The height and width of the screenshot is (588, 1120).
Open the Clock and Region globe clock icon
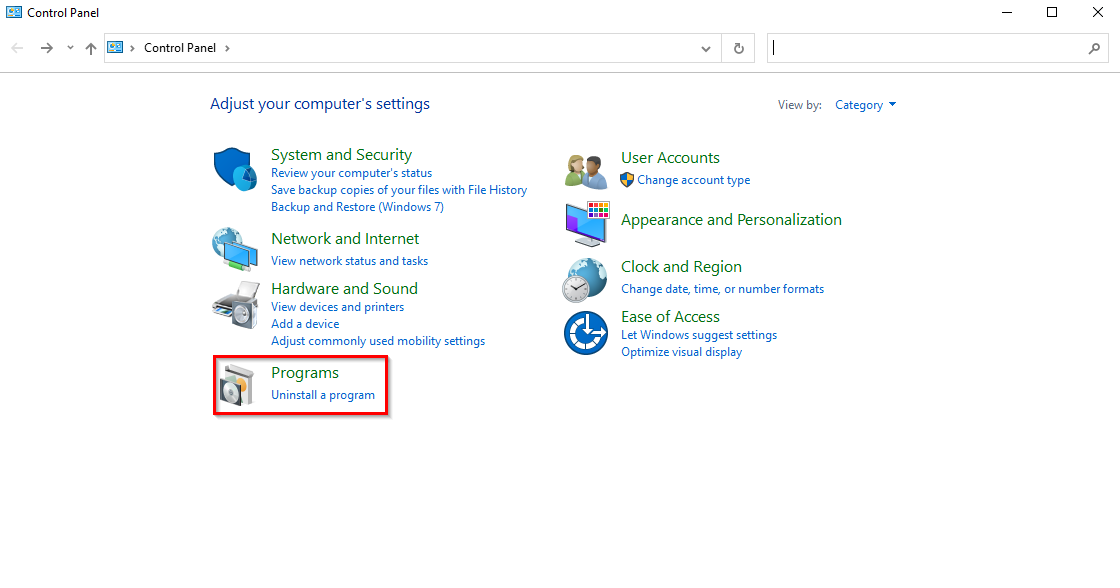(585, 280)
